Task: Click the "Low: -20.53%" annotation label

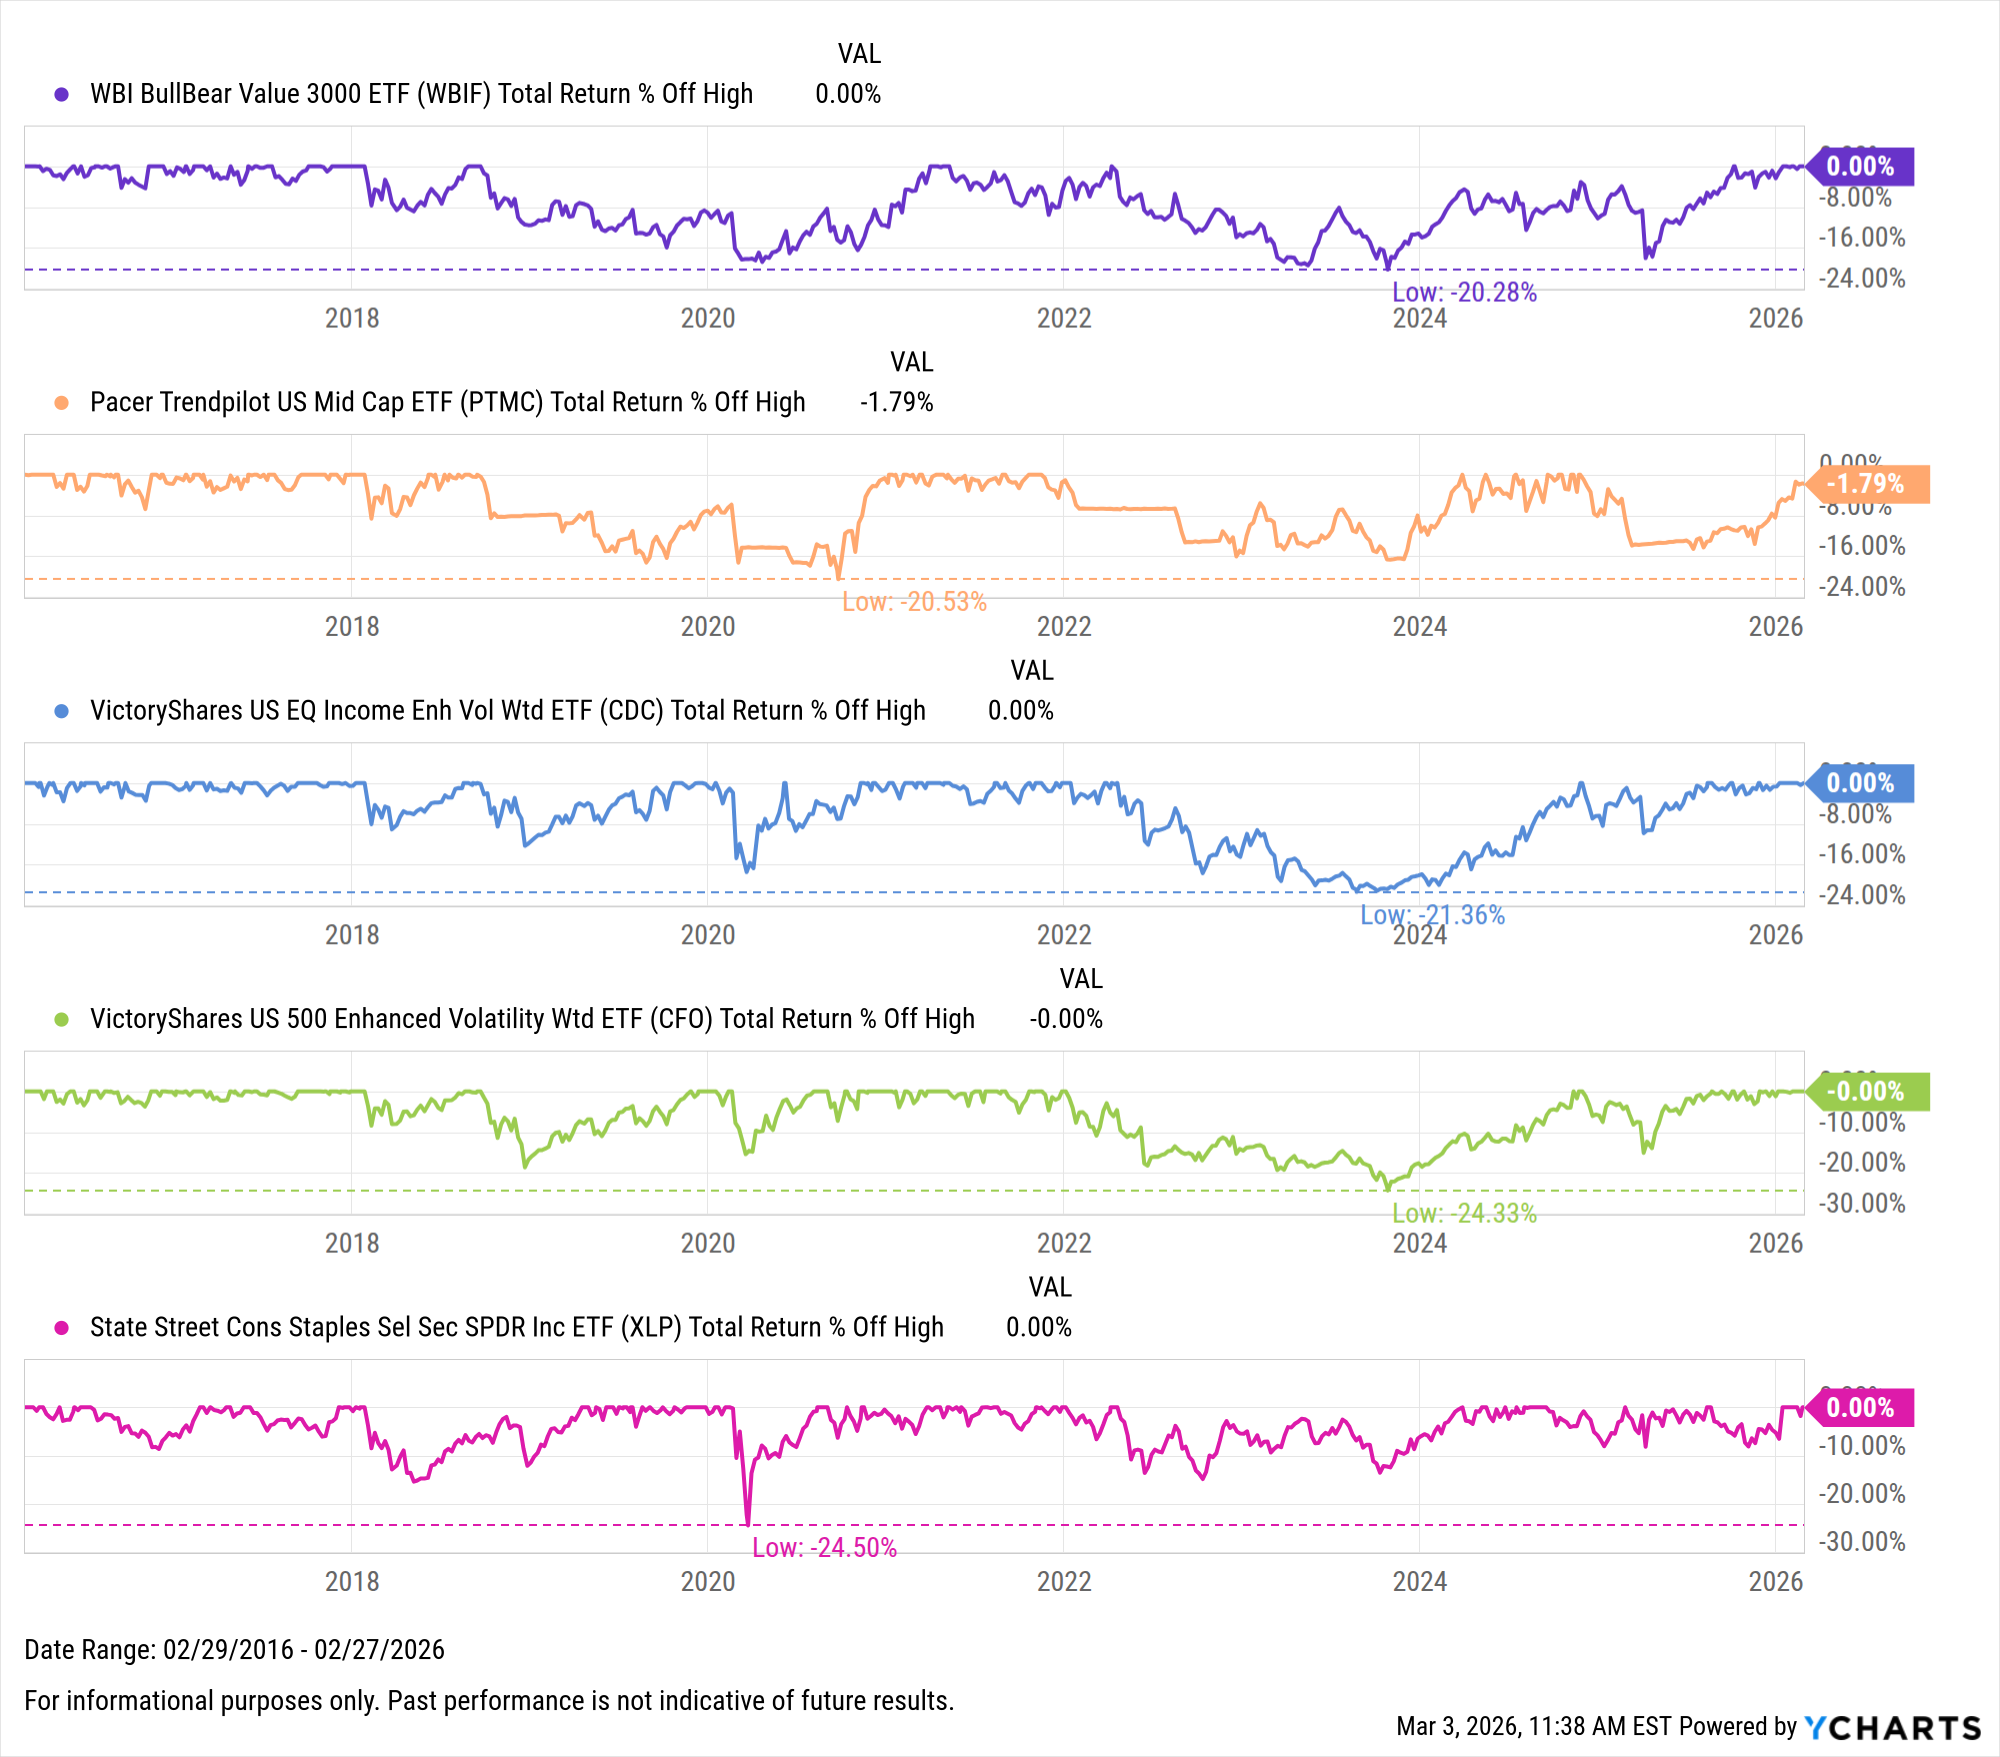Action: click(x=914, y=601)
